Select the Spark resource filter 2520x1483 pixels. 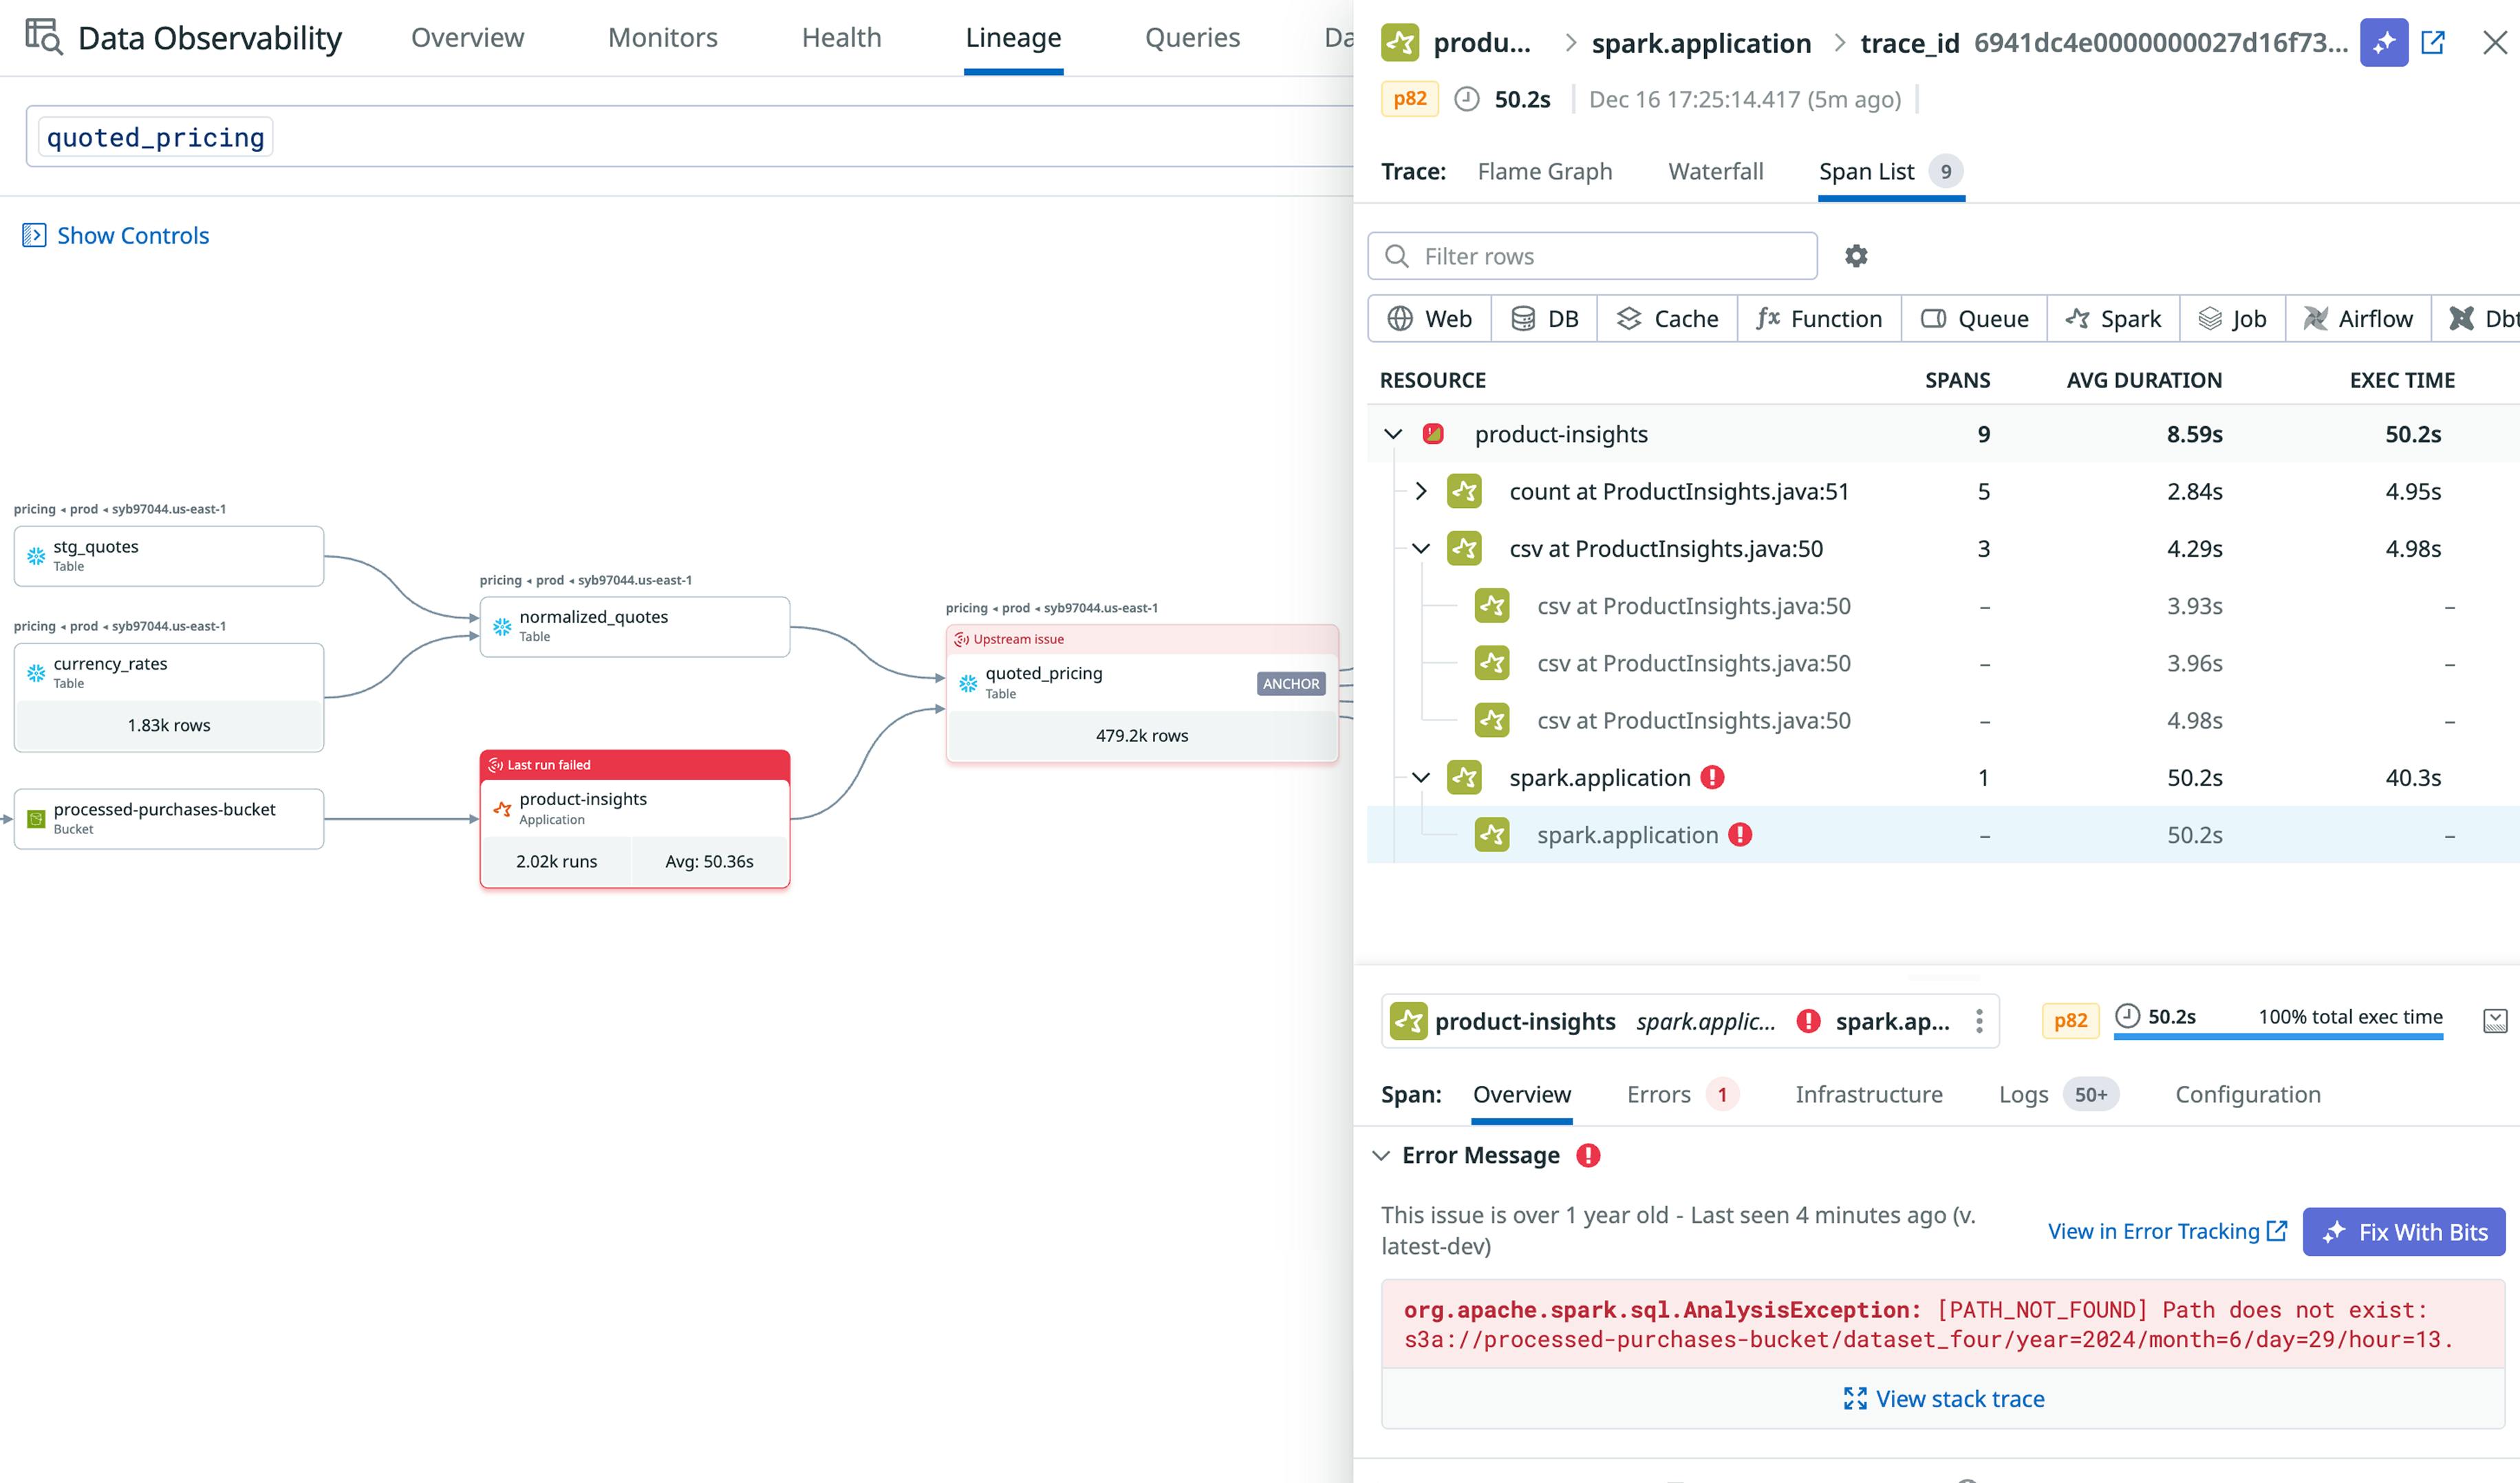(x=2113, y=318)
